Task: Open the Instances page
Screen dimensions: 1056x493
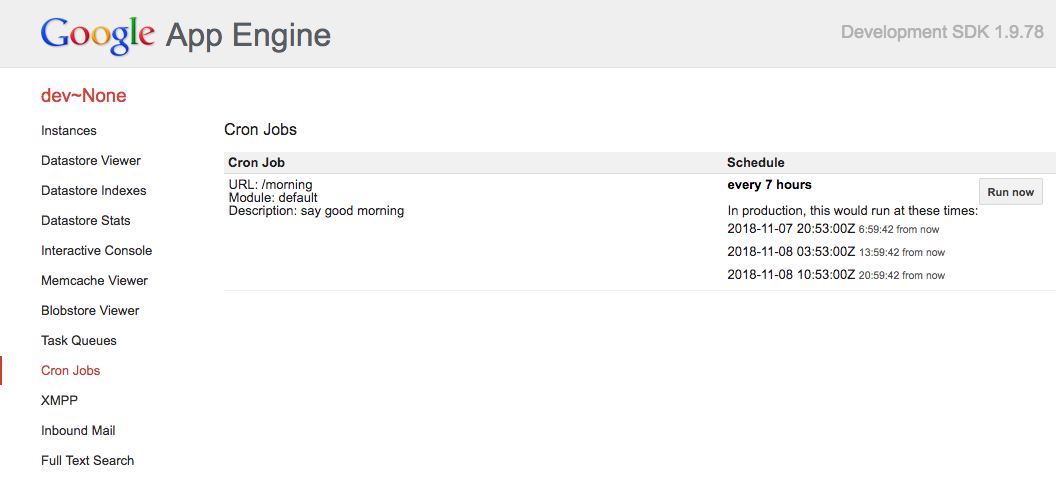Action: [x=69, y=131]
